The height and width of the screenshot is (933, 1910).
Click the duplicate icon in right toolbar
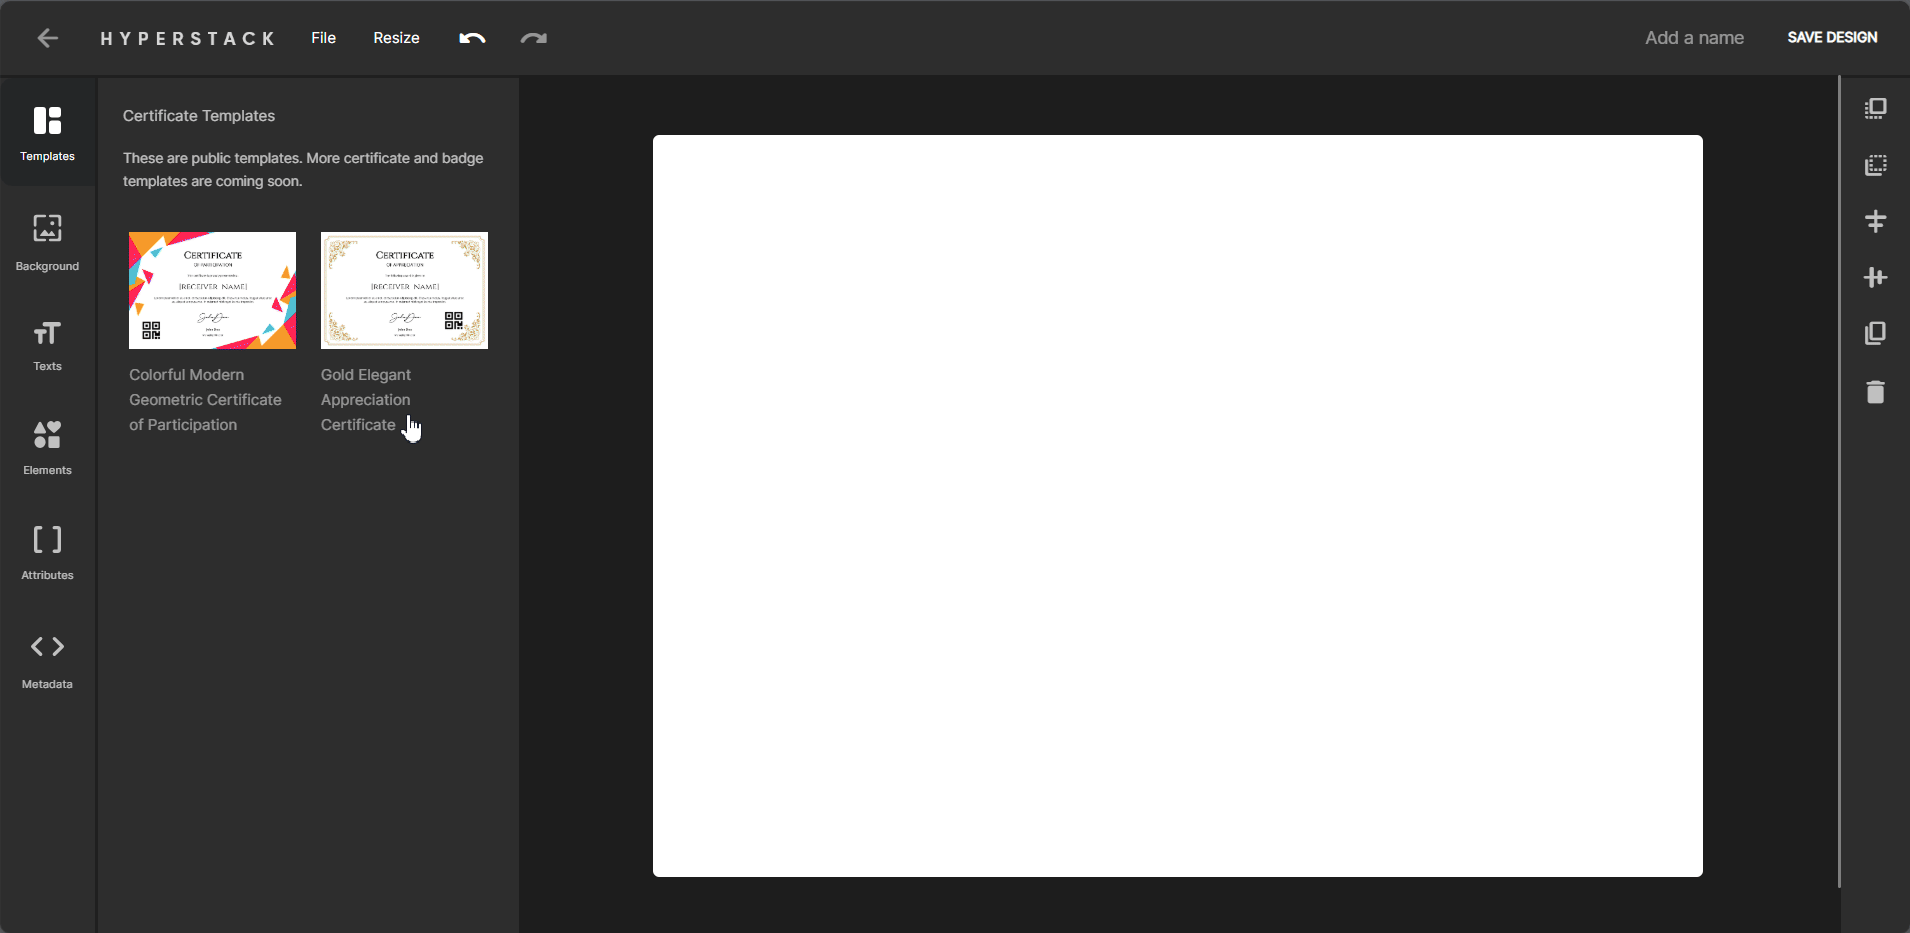click(x=1875, y=333)
